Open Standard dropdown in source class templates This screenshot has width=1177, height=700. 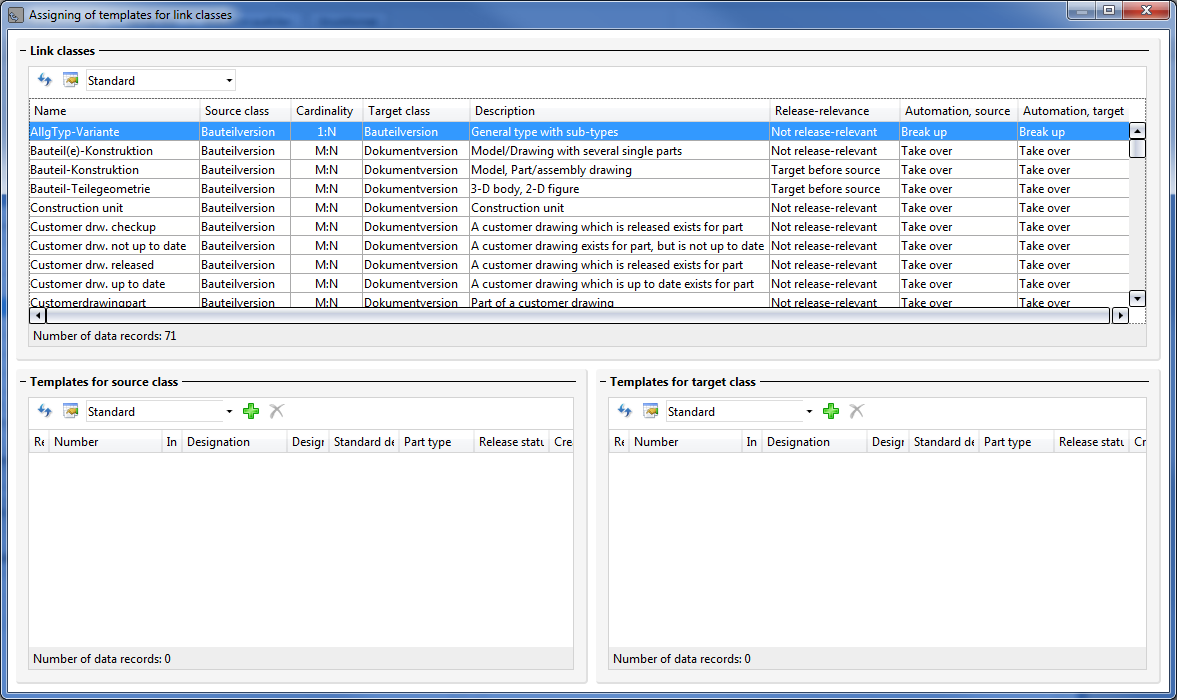coord(229,412)
